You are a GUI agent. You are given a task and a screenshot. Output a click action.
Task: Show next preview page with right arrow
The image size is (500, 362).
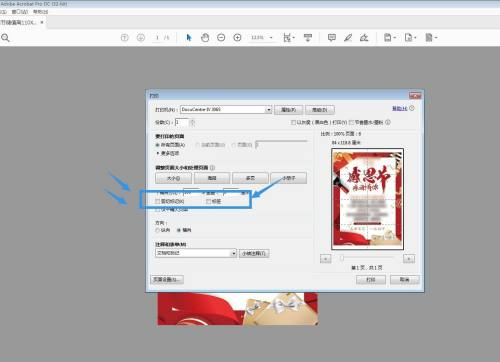click(409, 259)
